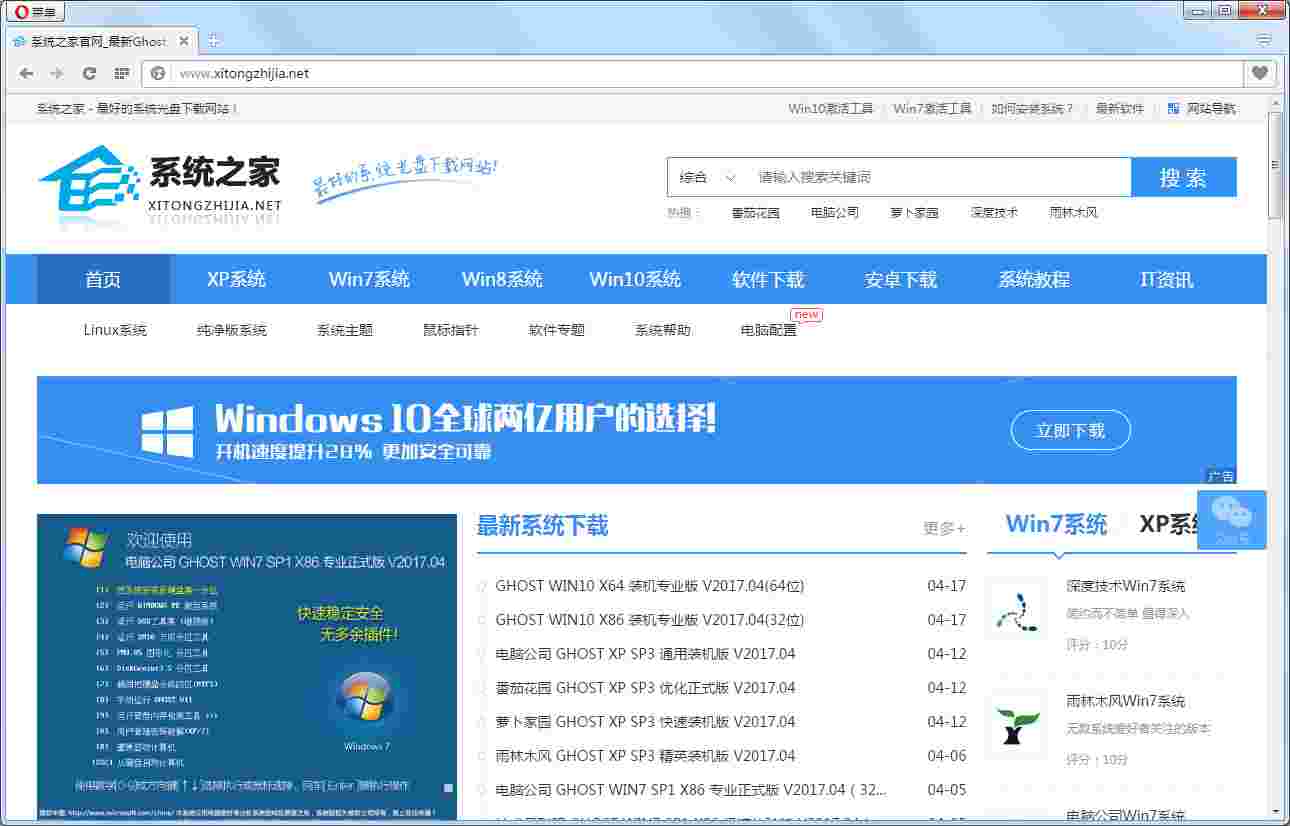Open the Speed Dial grid

[122, 73]
